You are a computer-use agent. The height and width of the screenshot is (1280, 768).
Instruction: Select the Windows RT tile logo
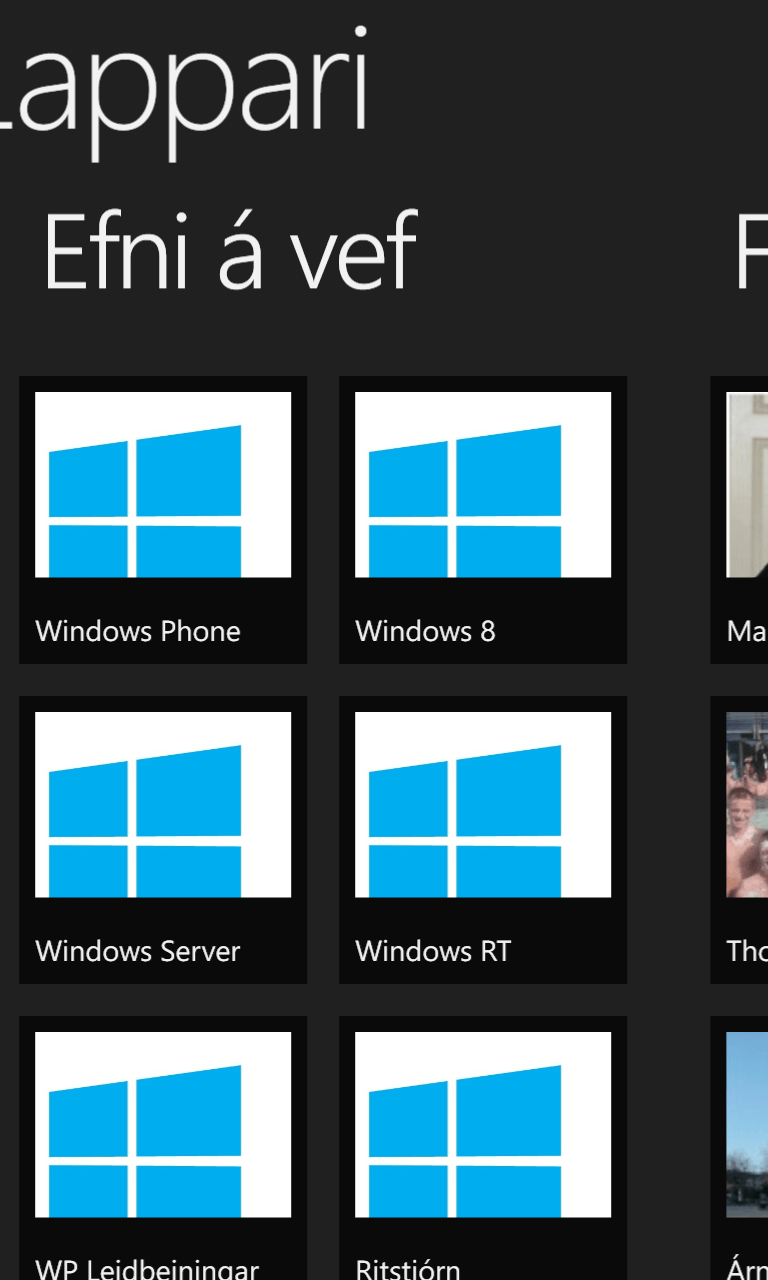pos(483,805)
